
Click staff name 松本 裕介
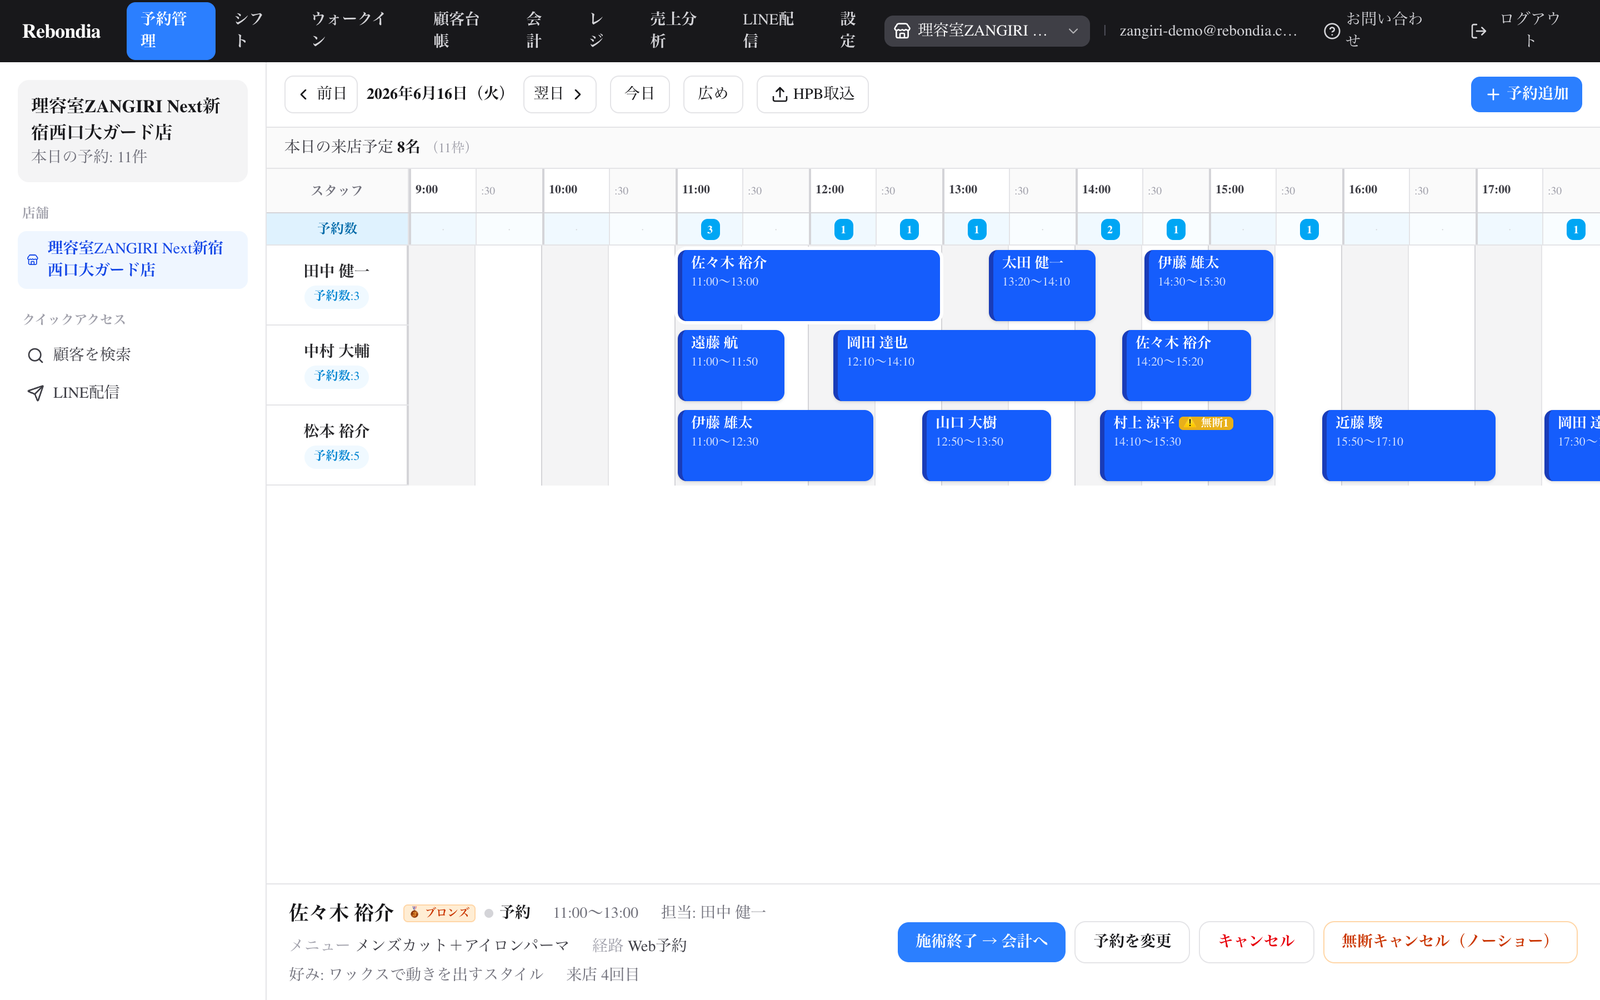(337, 431)
